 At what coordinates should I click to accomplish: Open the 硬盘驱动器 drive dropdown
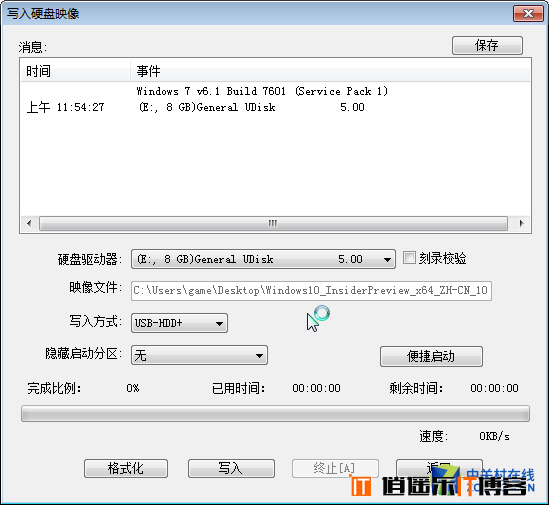click(x=263, y=259)
